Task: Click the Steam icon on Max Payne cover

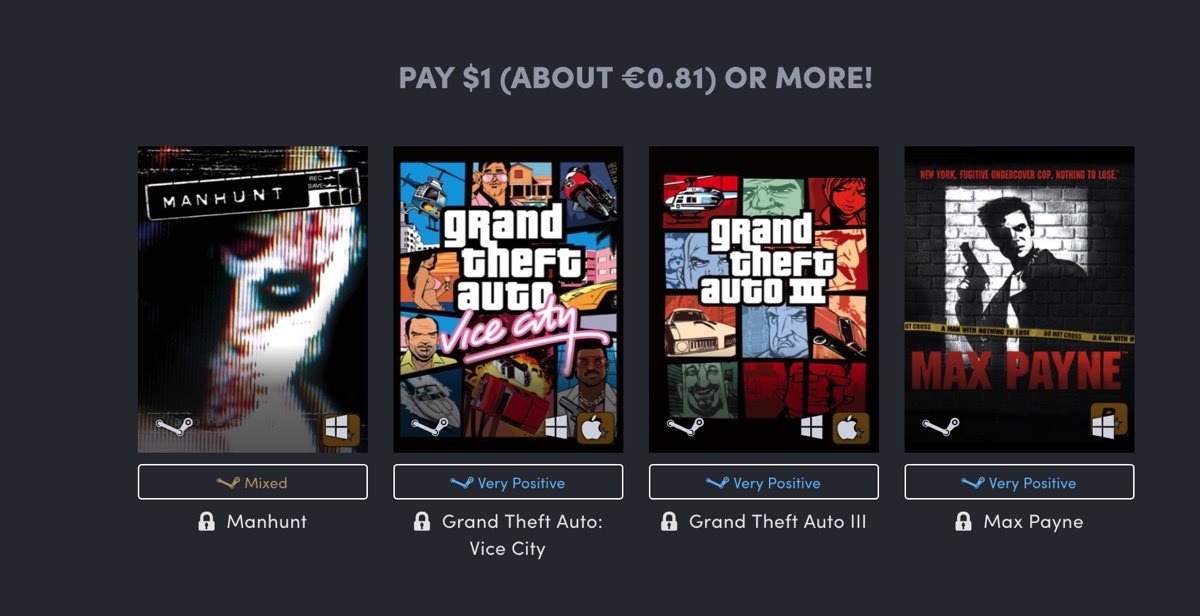Action: coord(941,426)
